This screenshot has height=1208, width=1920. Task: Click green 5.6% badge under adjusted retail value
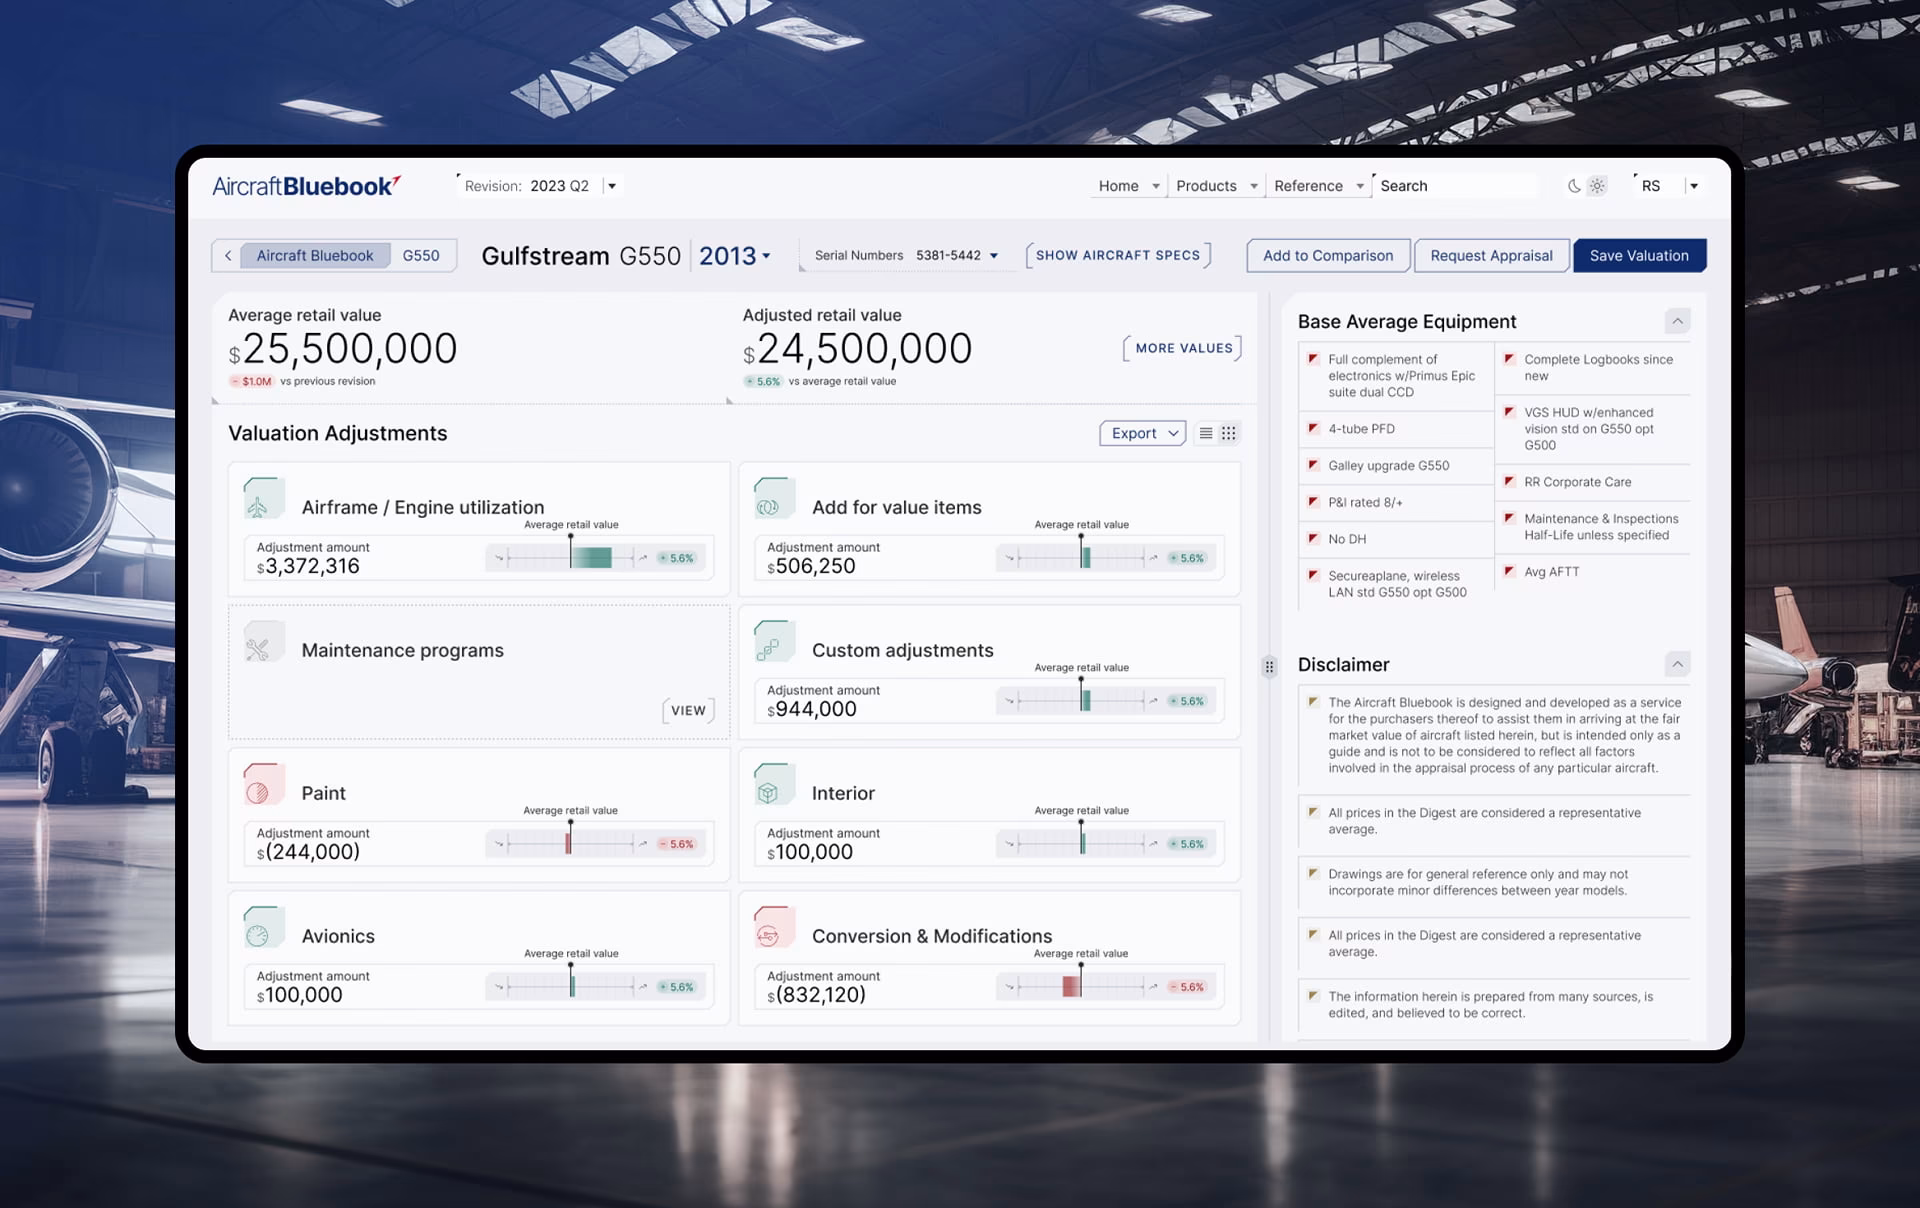763,381
